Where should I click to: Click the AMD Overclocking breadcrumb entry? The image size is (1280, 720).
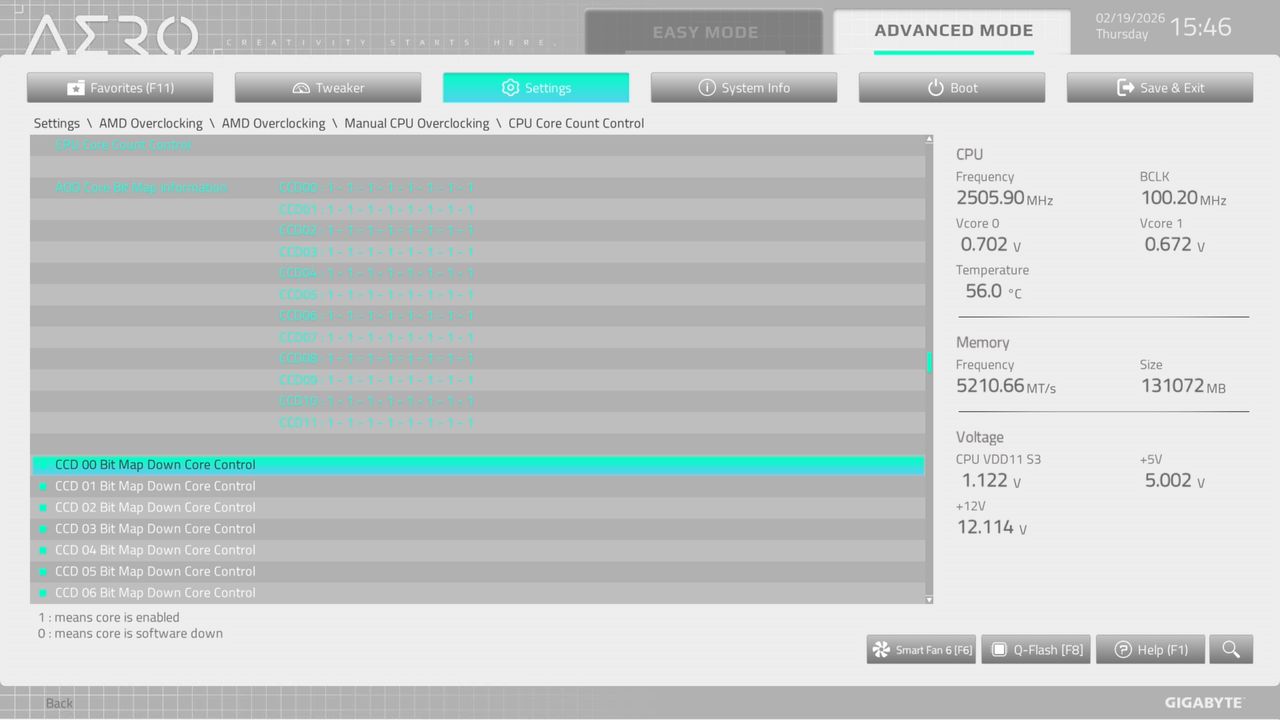[x=150, y=123]
